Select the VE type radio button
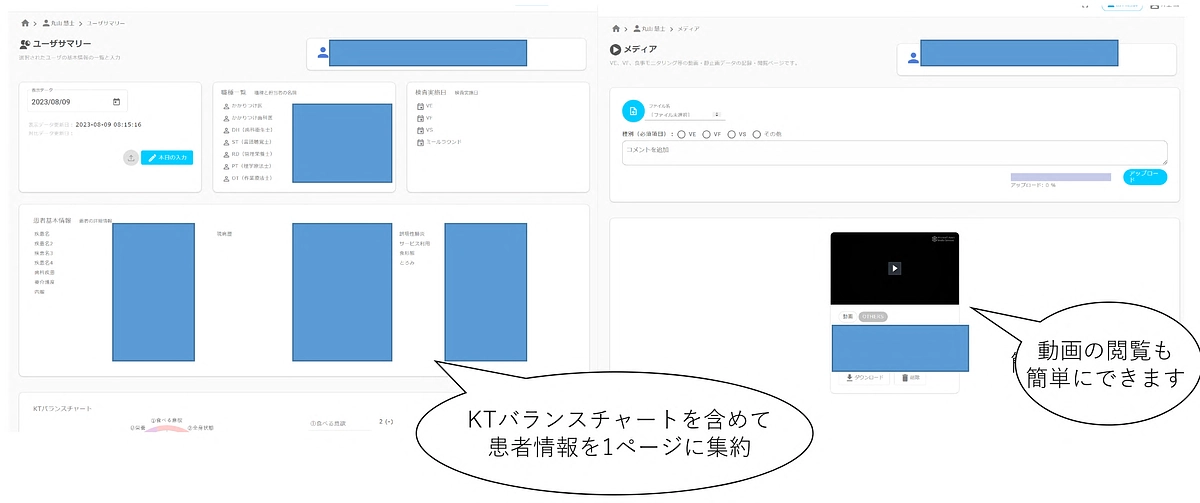The width and height of the screenshot is (1200, 503). 682,133
